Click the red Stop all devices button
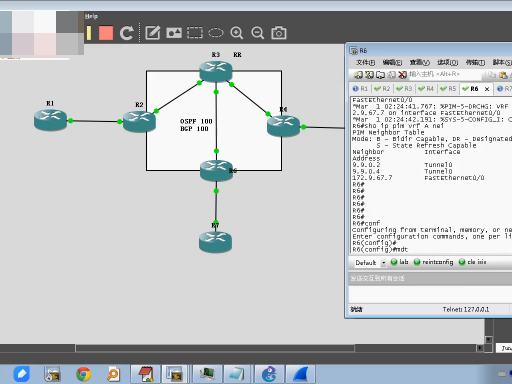This screenshot has height=384, width=512. [106, 33]
